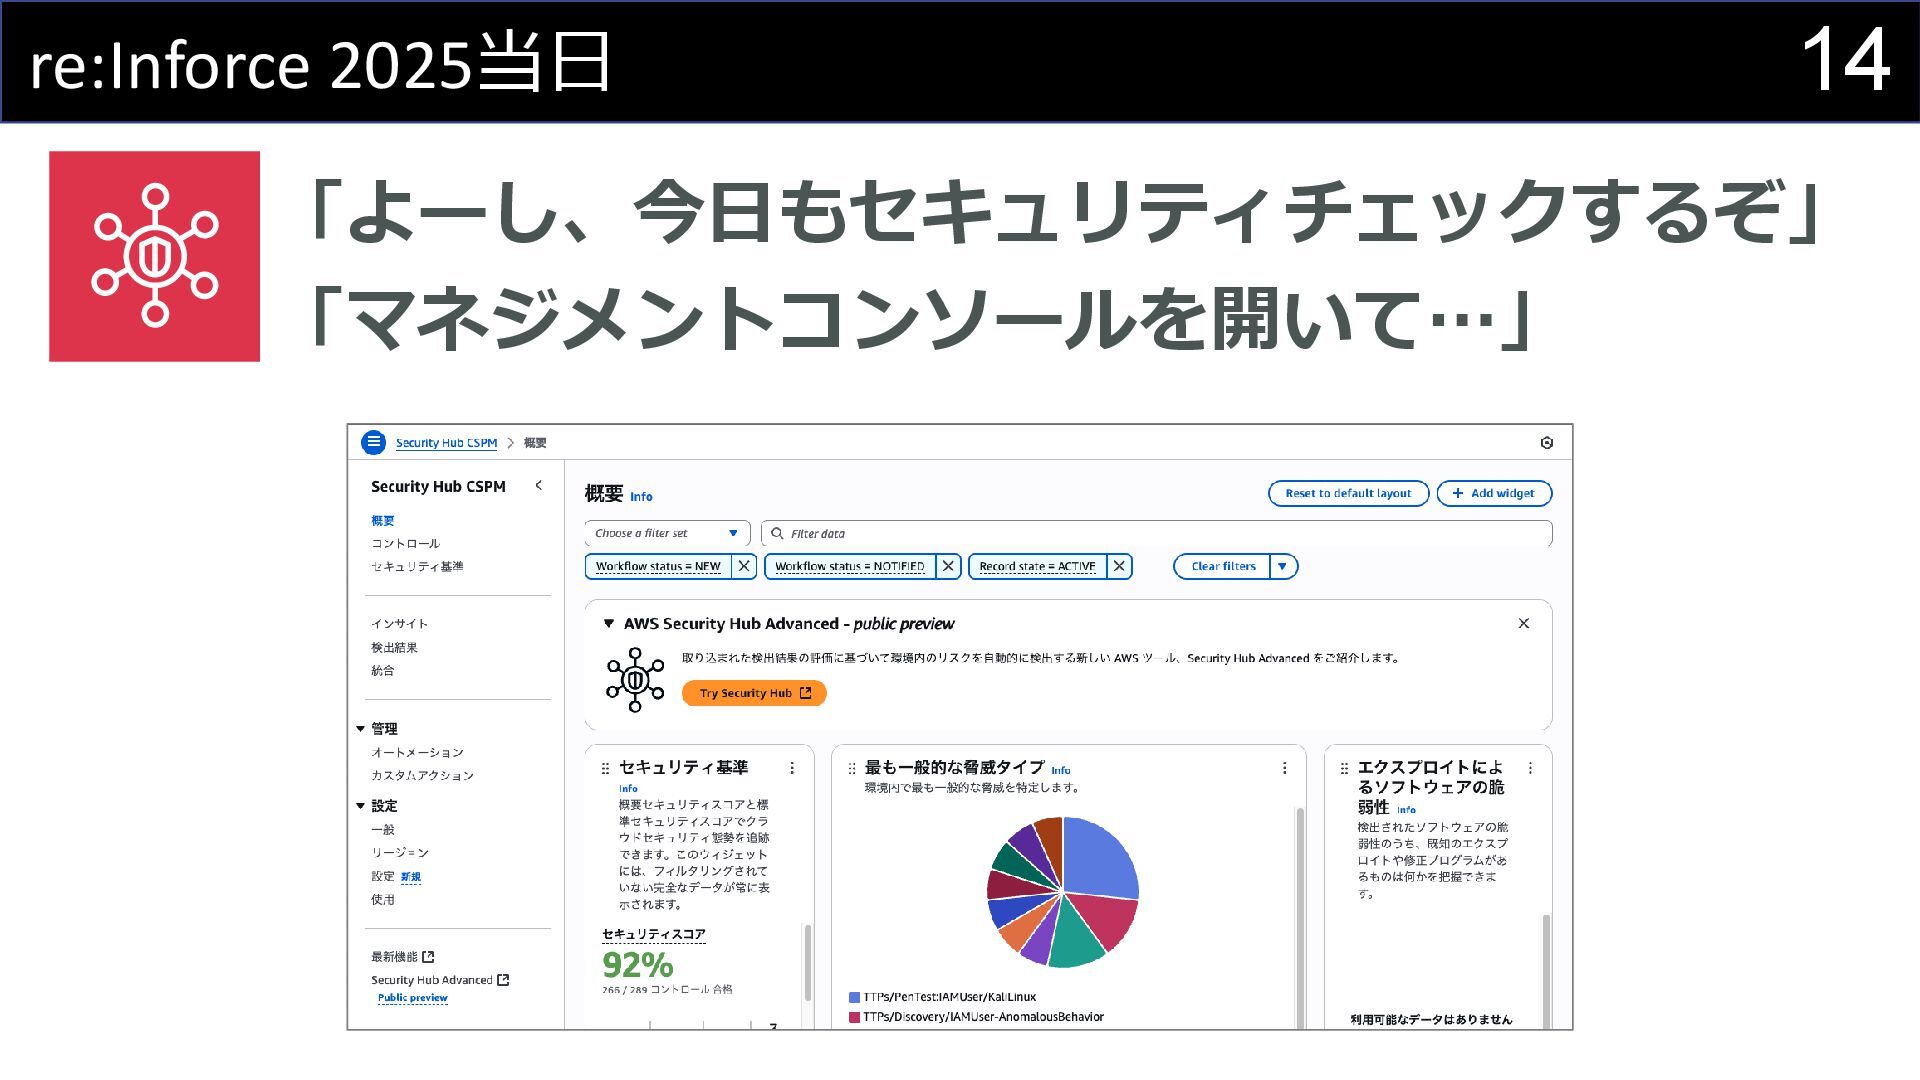Dismiss the Security Hub Advanced preview banner
Image resolution: width=1920 pixels, height=1080 pixels.
1523,623
